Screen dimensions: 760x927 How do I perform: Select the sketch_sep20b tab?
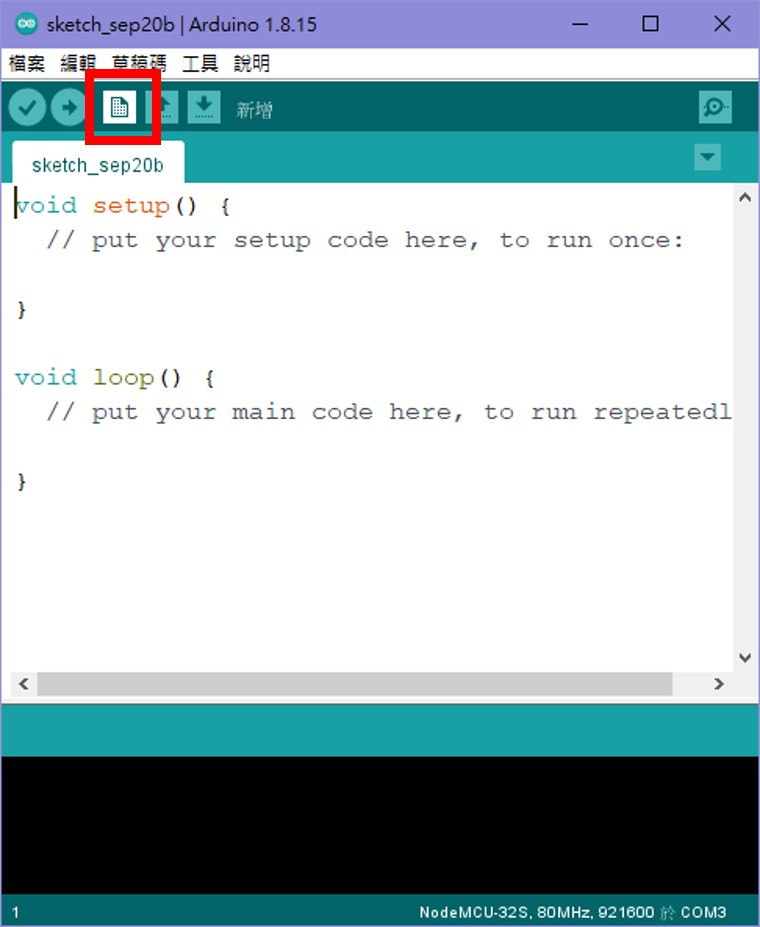pos(98,164)
